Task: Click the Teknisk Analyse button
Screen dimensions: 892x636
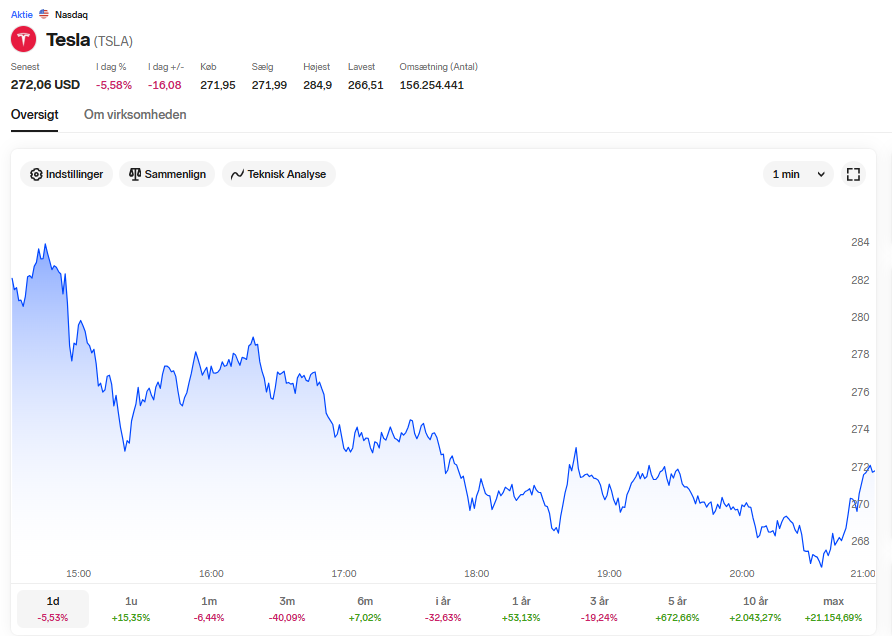Action: click(x=279, y=174)
